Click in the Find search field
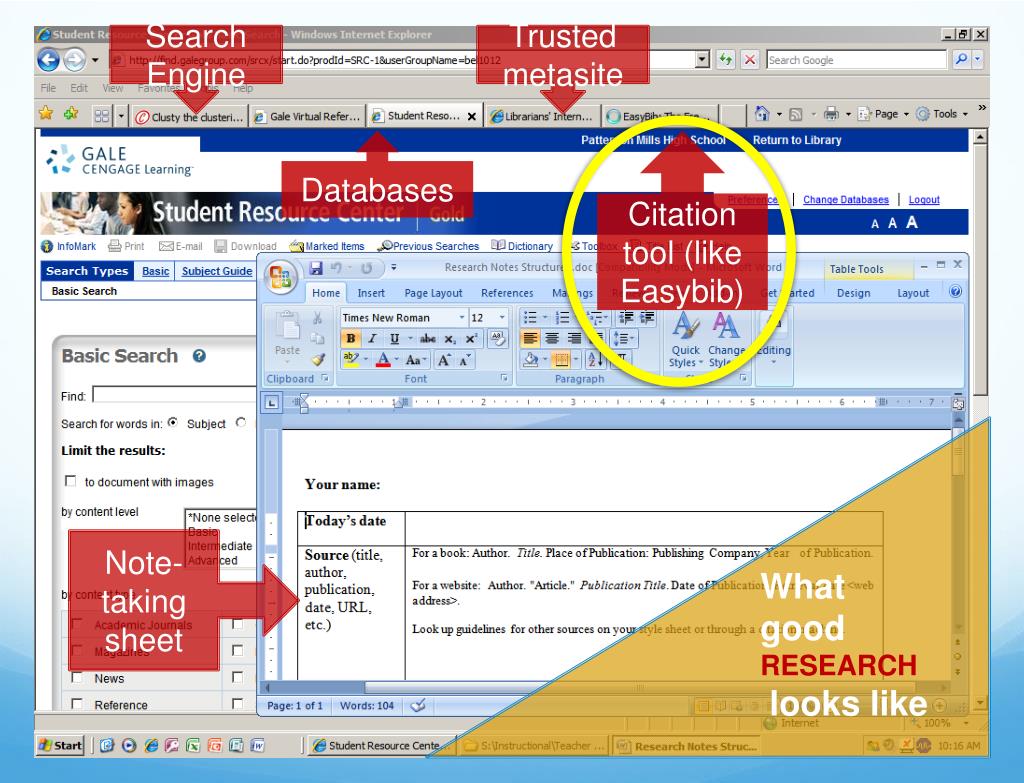The width and height of the screenshot is (1024, 783). (x=175, y=394)
